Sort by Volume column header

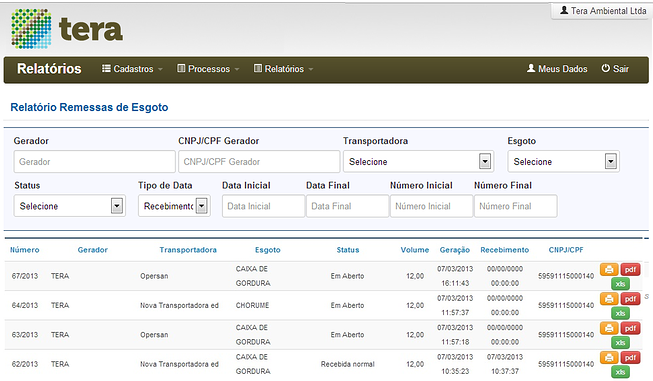(415, 250)
